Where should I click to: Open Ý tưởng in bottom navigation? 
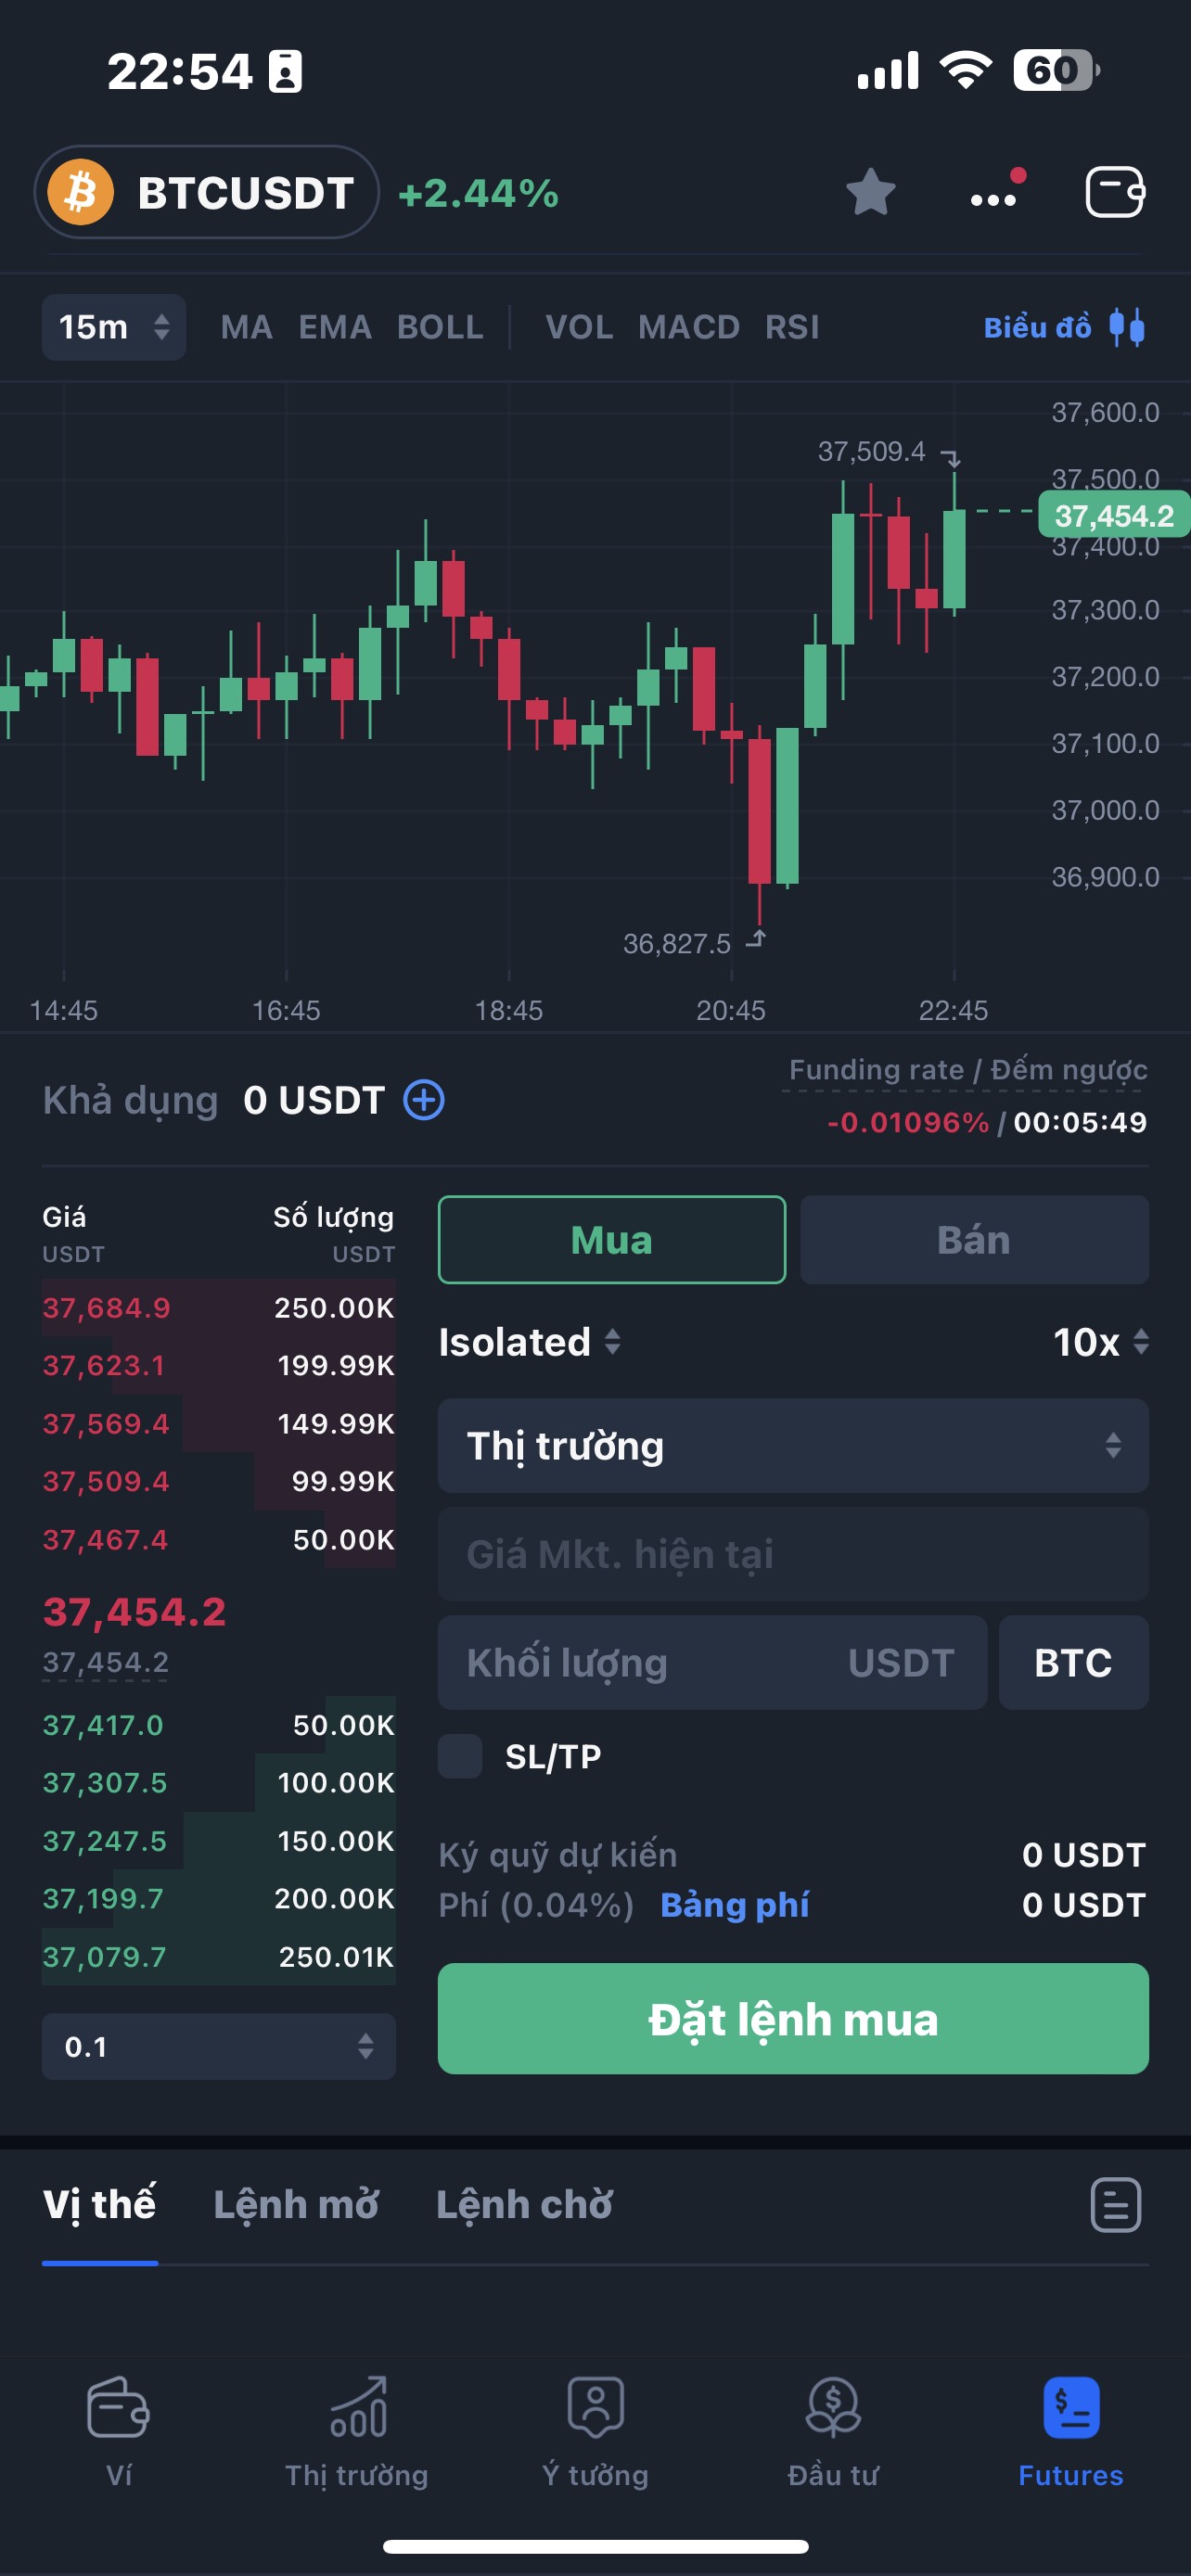(x=595, y=2430)
